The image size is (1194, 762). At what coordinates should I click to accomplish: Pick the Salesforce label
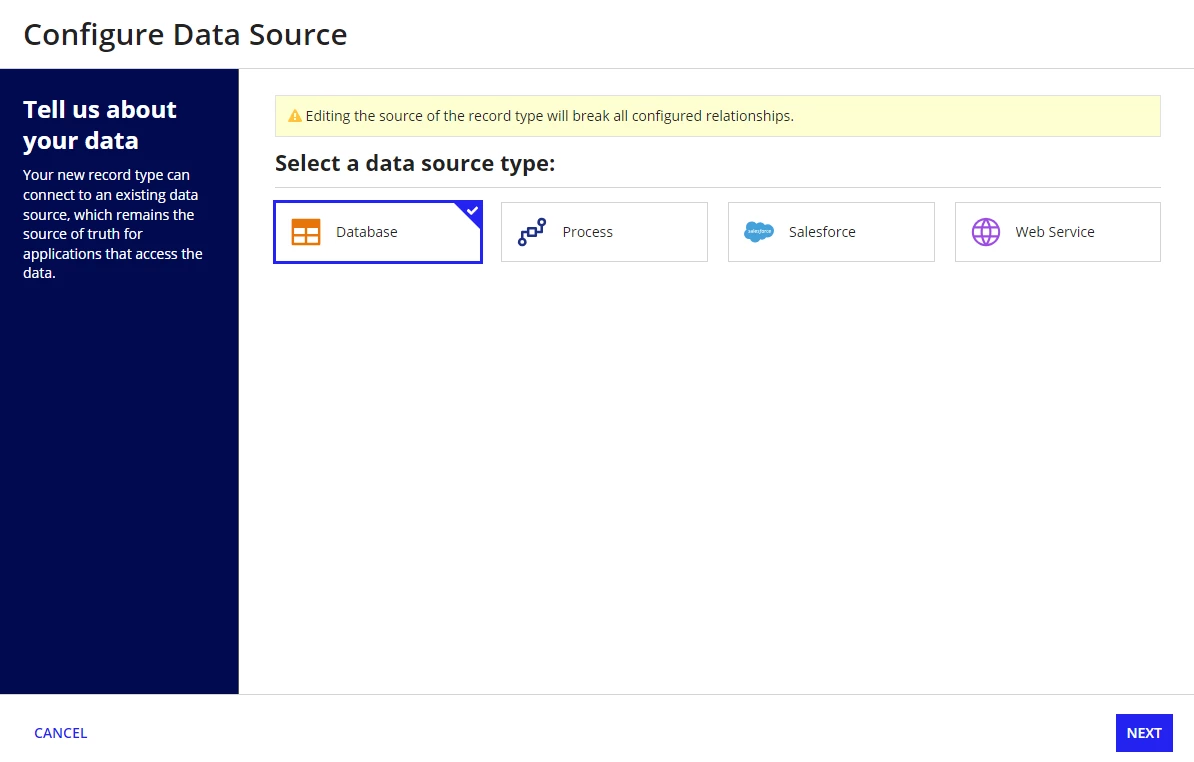[x=822, y=232]
